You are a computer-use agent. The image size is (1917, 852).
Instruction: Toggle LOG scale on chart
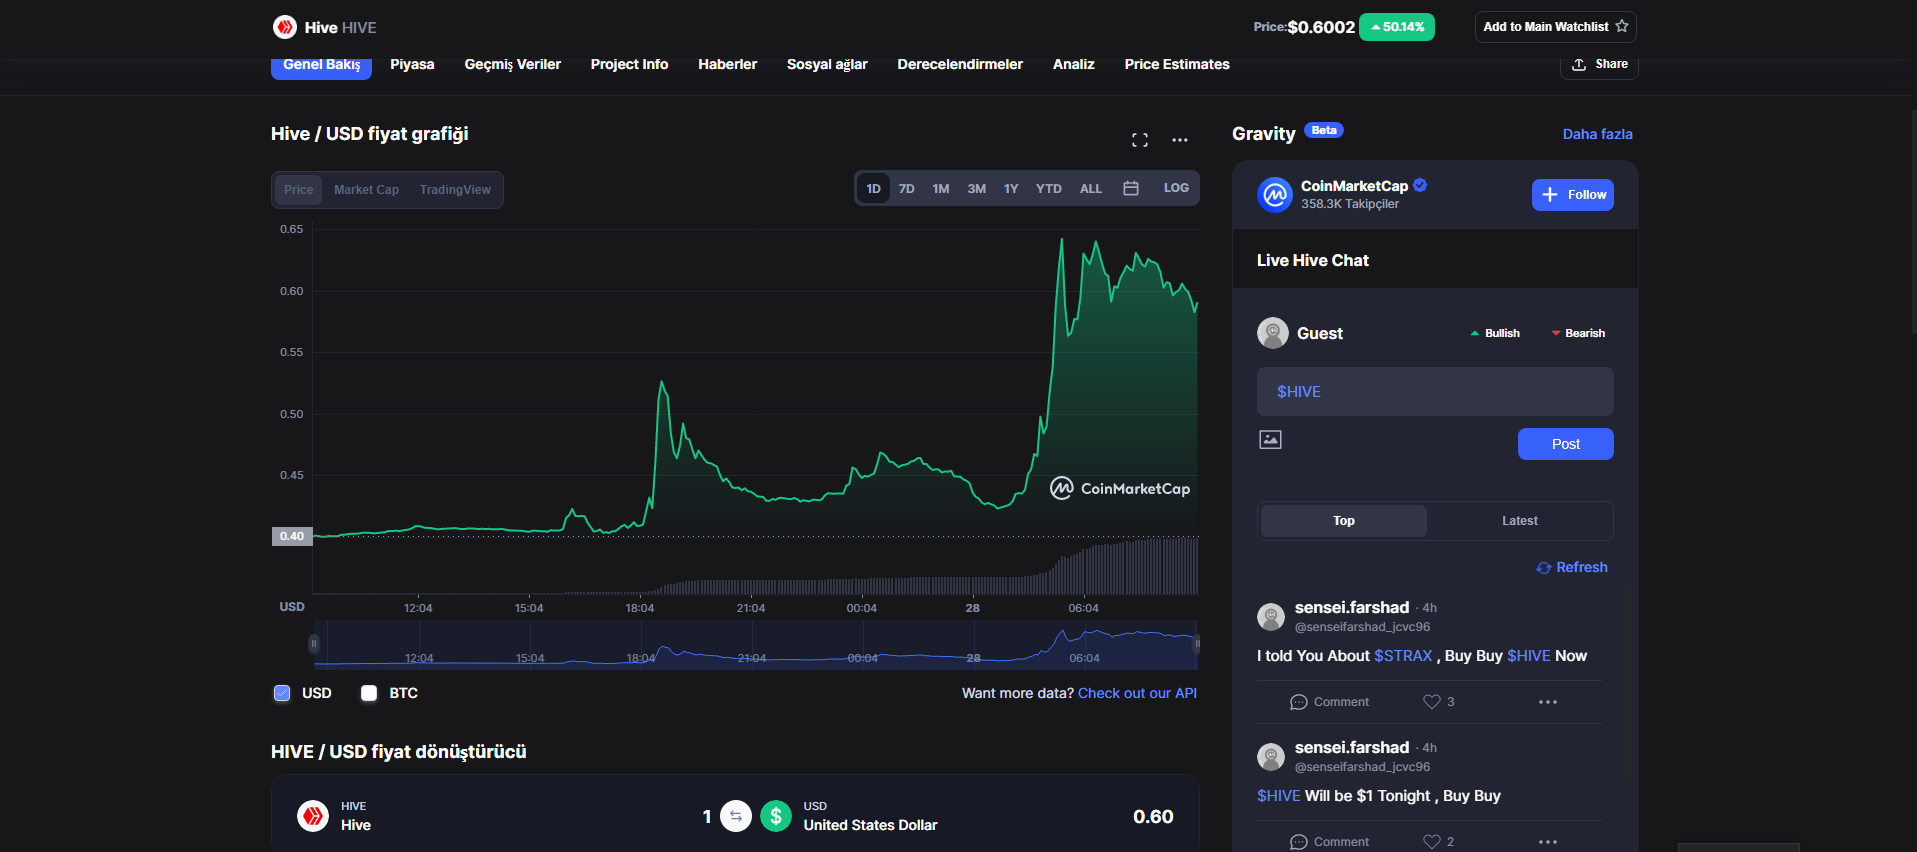(1176, 188)
